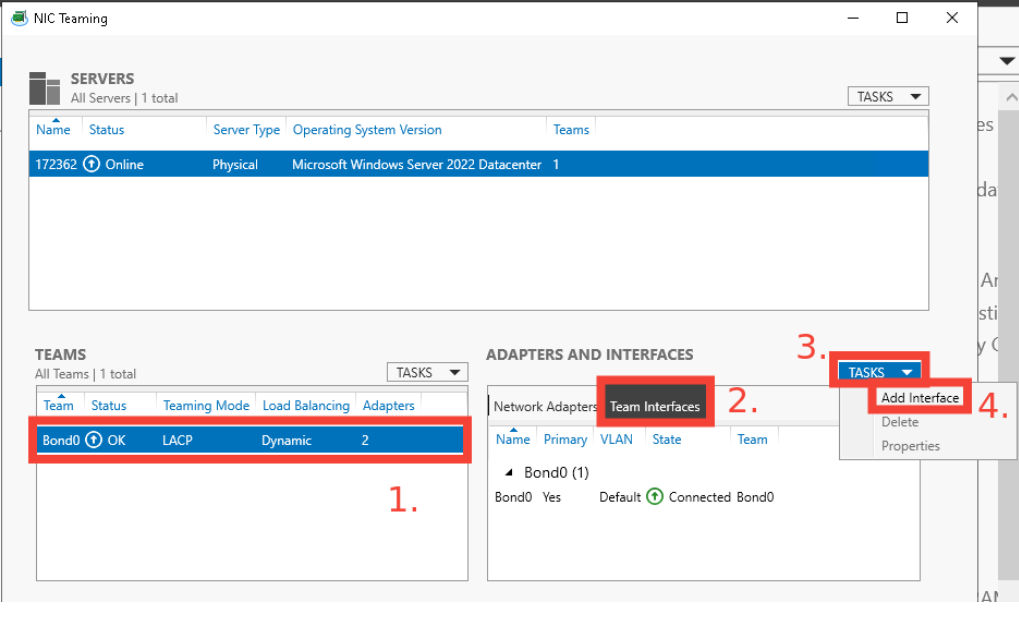
Task: Select the Properties menu entry
Action: point(910,446)
